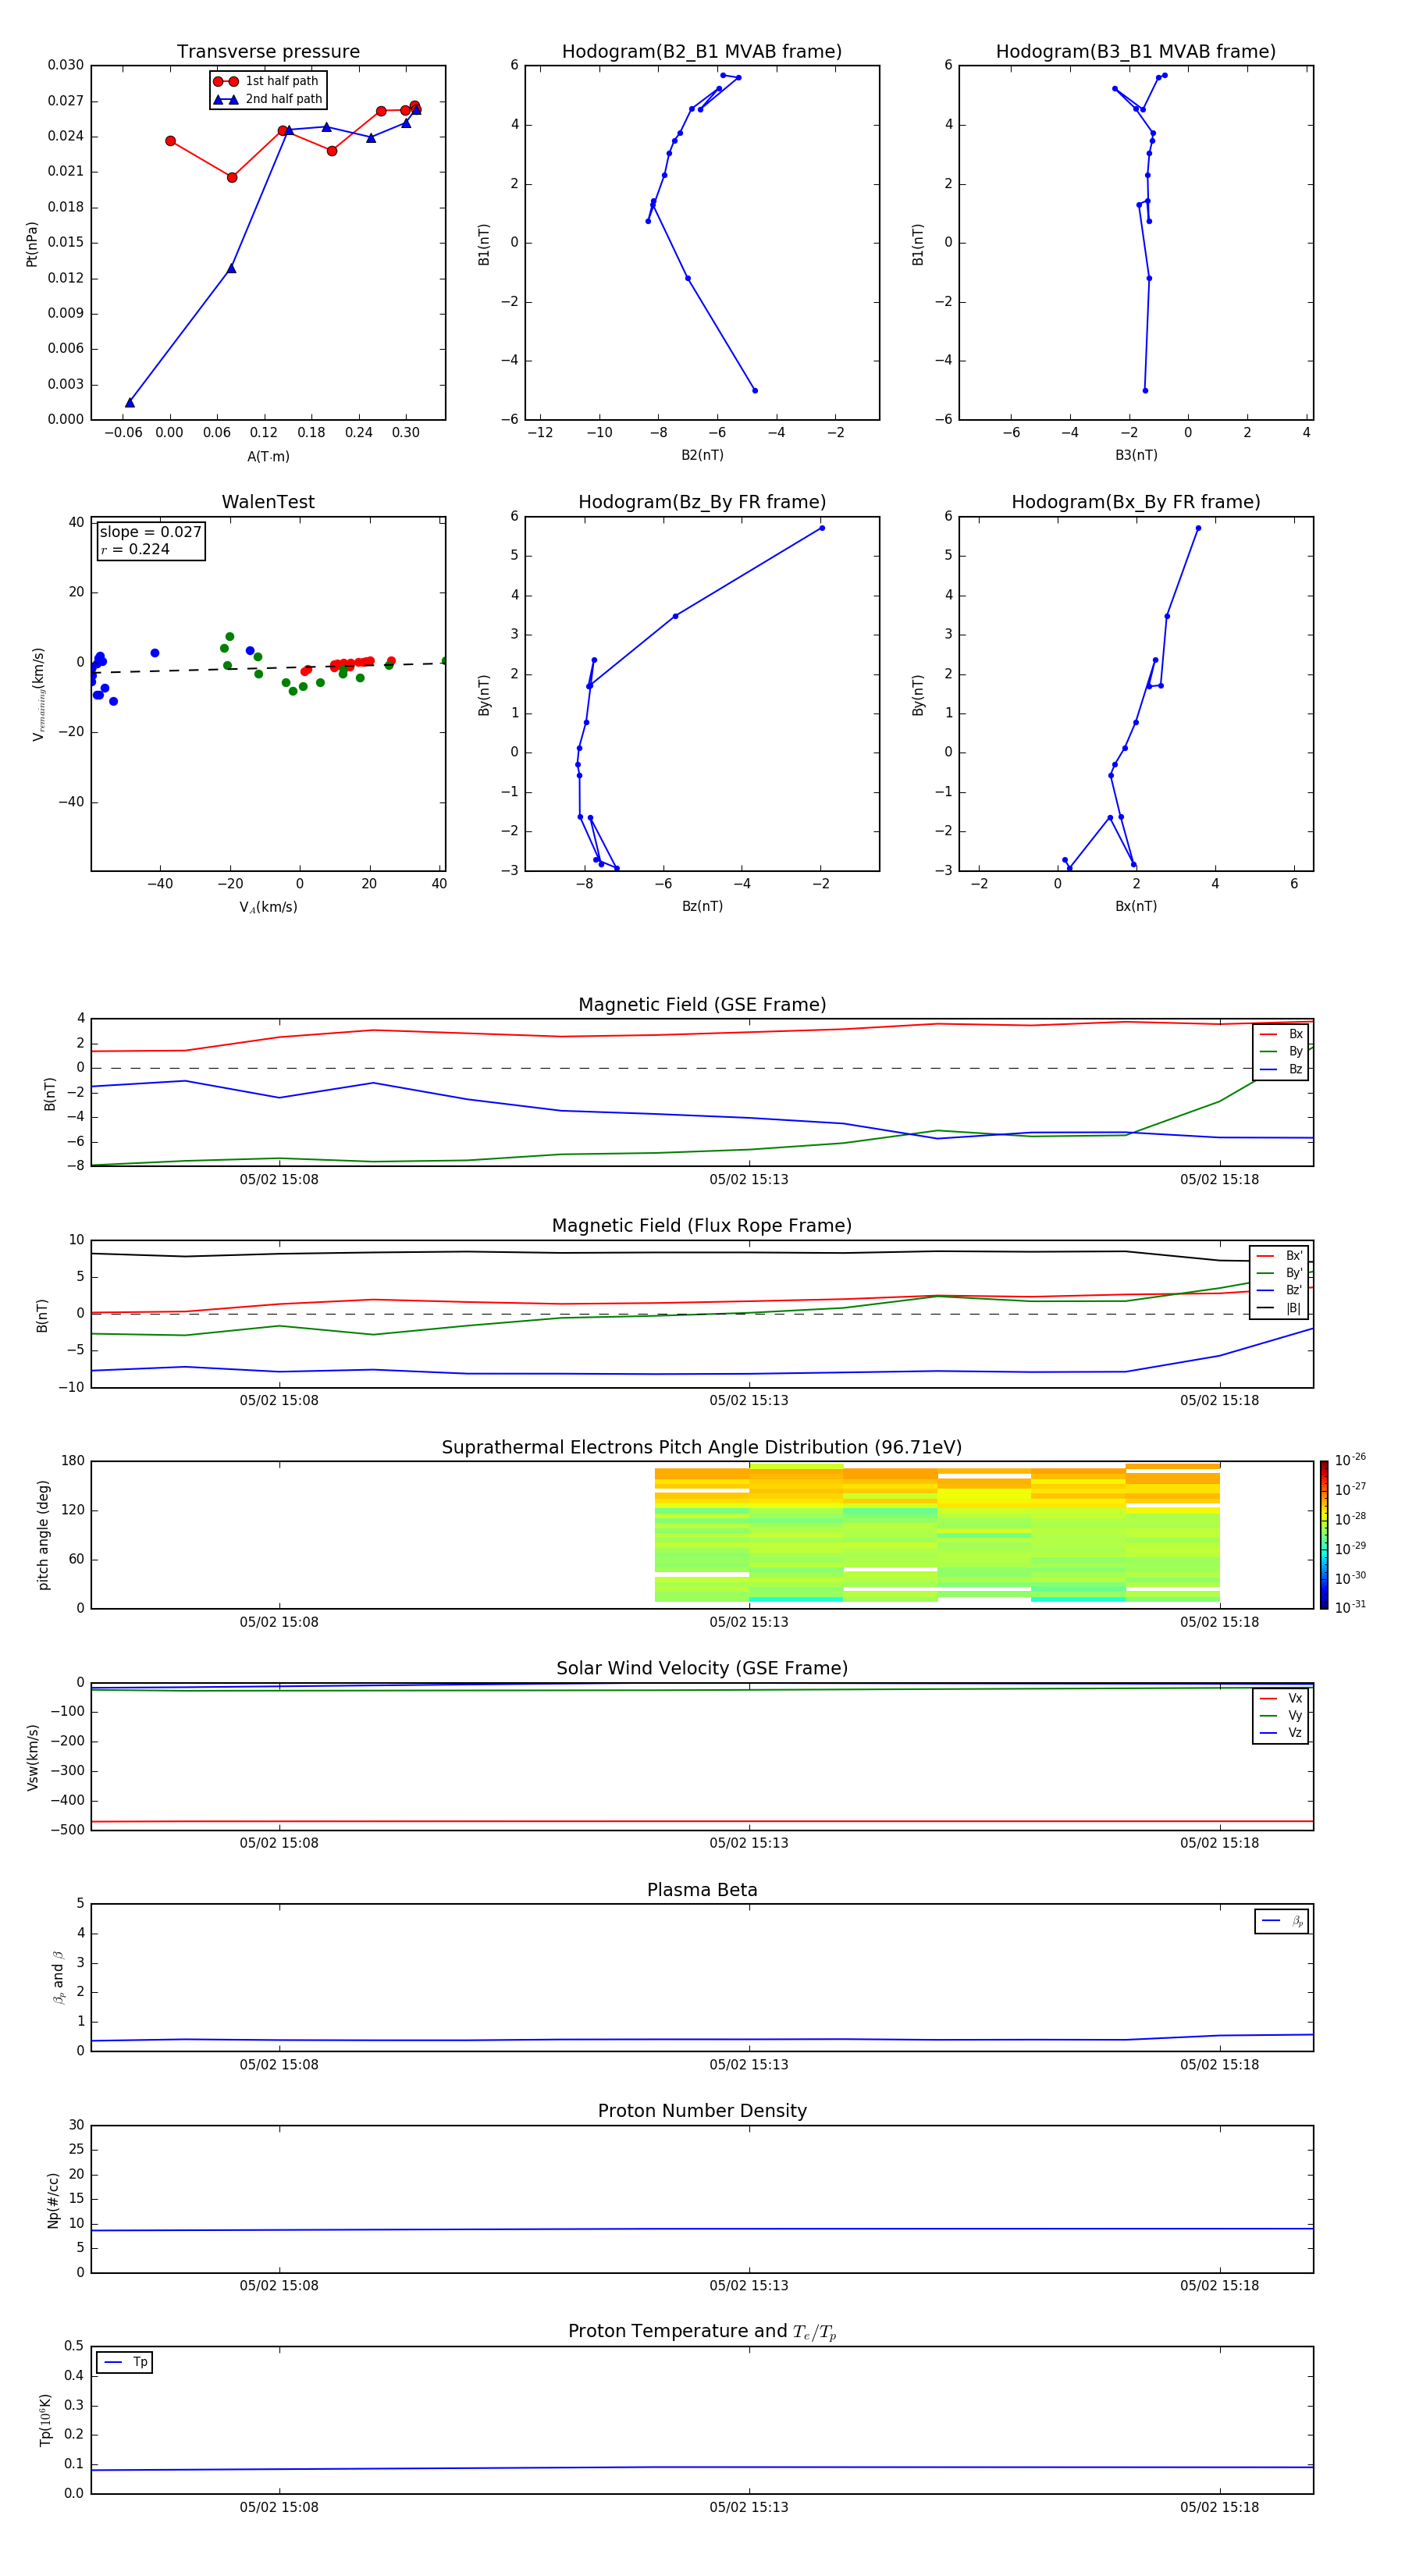The image size is (1405, 2576).
Task: Click the 'VA(km/s)' axis label
Action: [x=268, y=907]
